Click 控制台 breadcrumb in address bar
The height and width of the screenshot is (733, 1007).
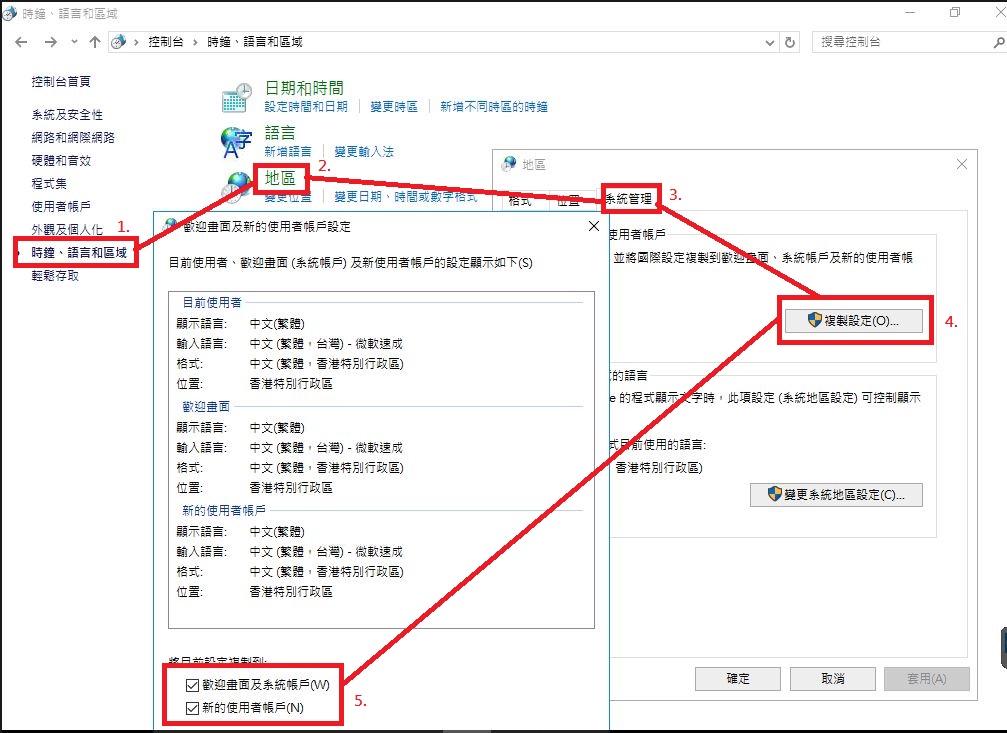[166, 42]
